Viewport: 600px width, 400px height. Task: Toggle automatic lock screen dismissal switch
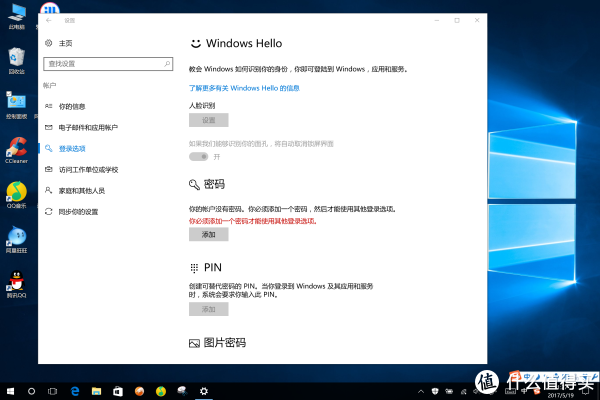(199, 157)
